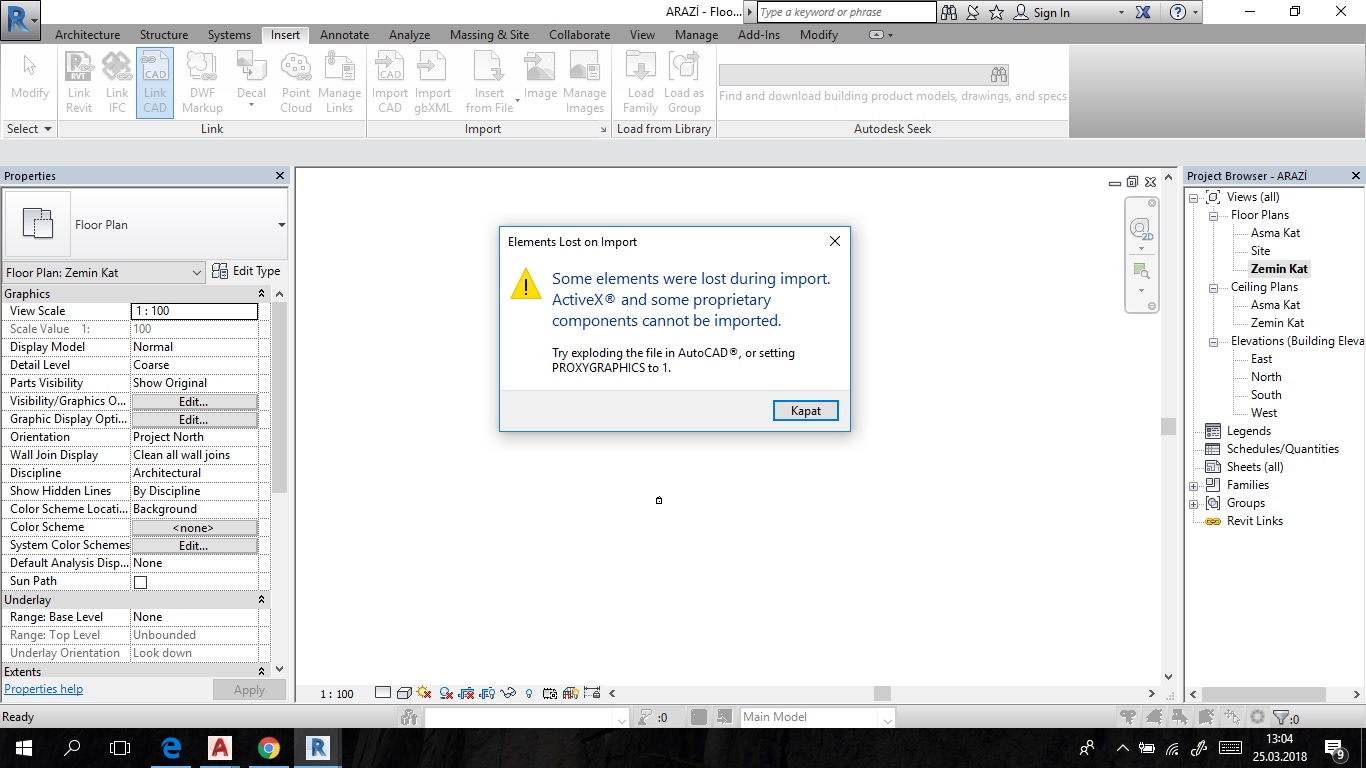Click Kapat to close the dialog

click(806, 411)
